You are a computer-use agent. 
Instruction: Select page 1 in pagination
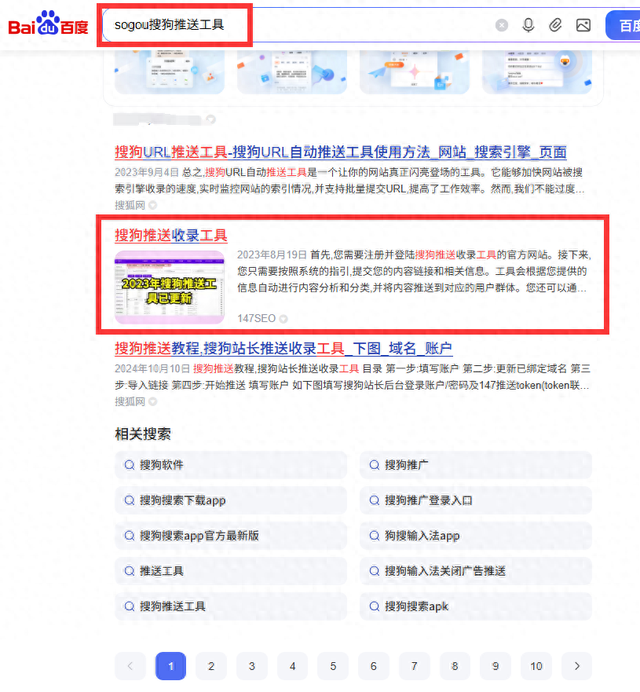(171, 666)
